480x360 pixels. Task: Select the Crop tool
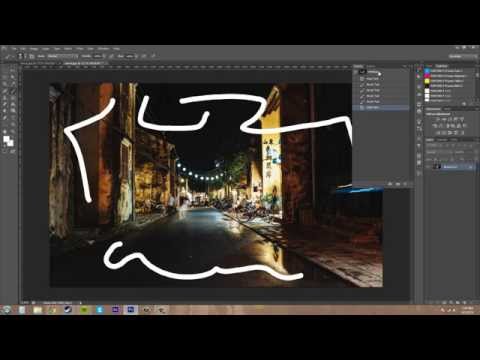pyautogui.click(x=6, y=84)
